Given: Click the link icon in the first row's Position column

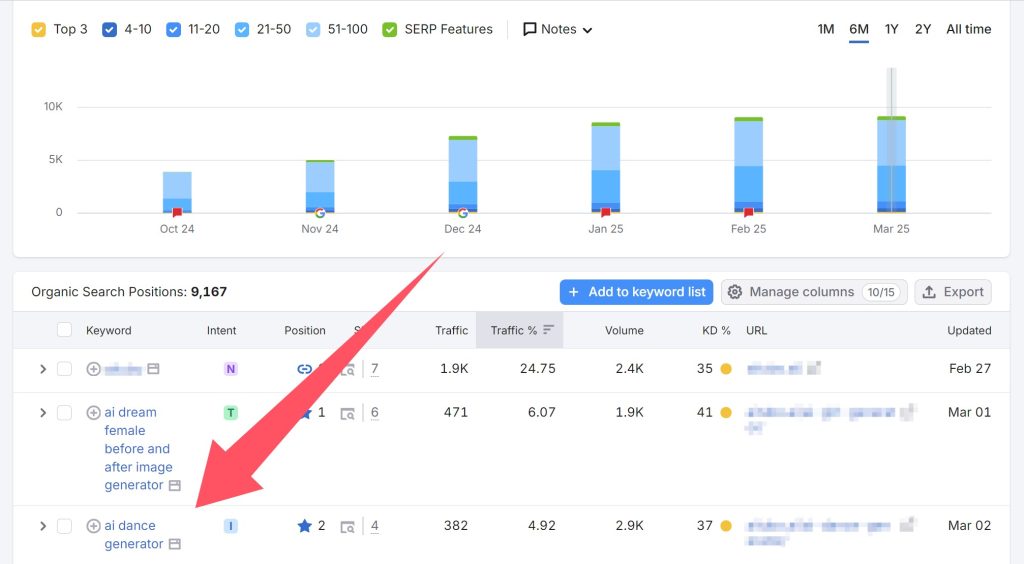Looking at the screenshot, I should coord(305,369).
